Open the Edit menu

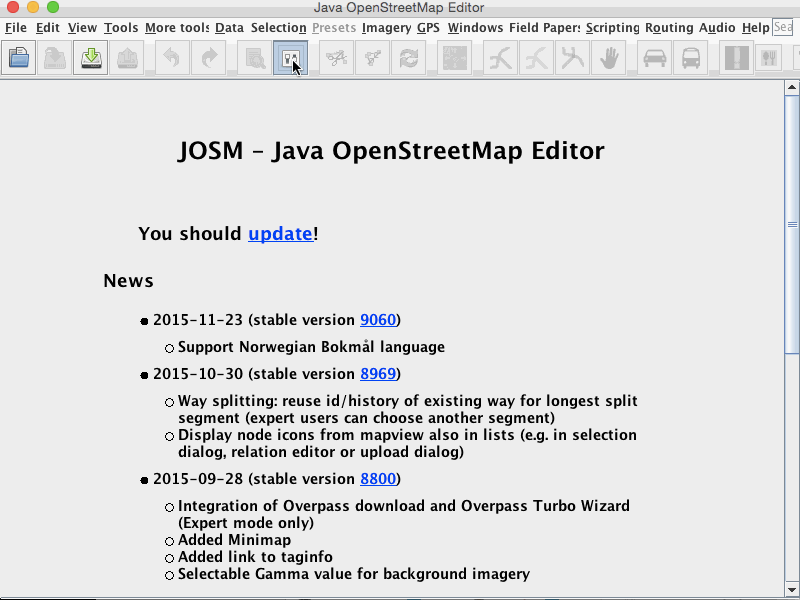(47, 28)
